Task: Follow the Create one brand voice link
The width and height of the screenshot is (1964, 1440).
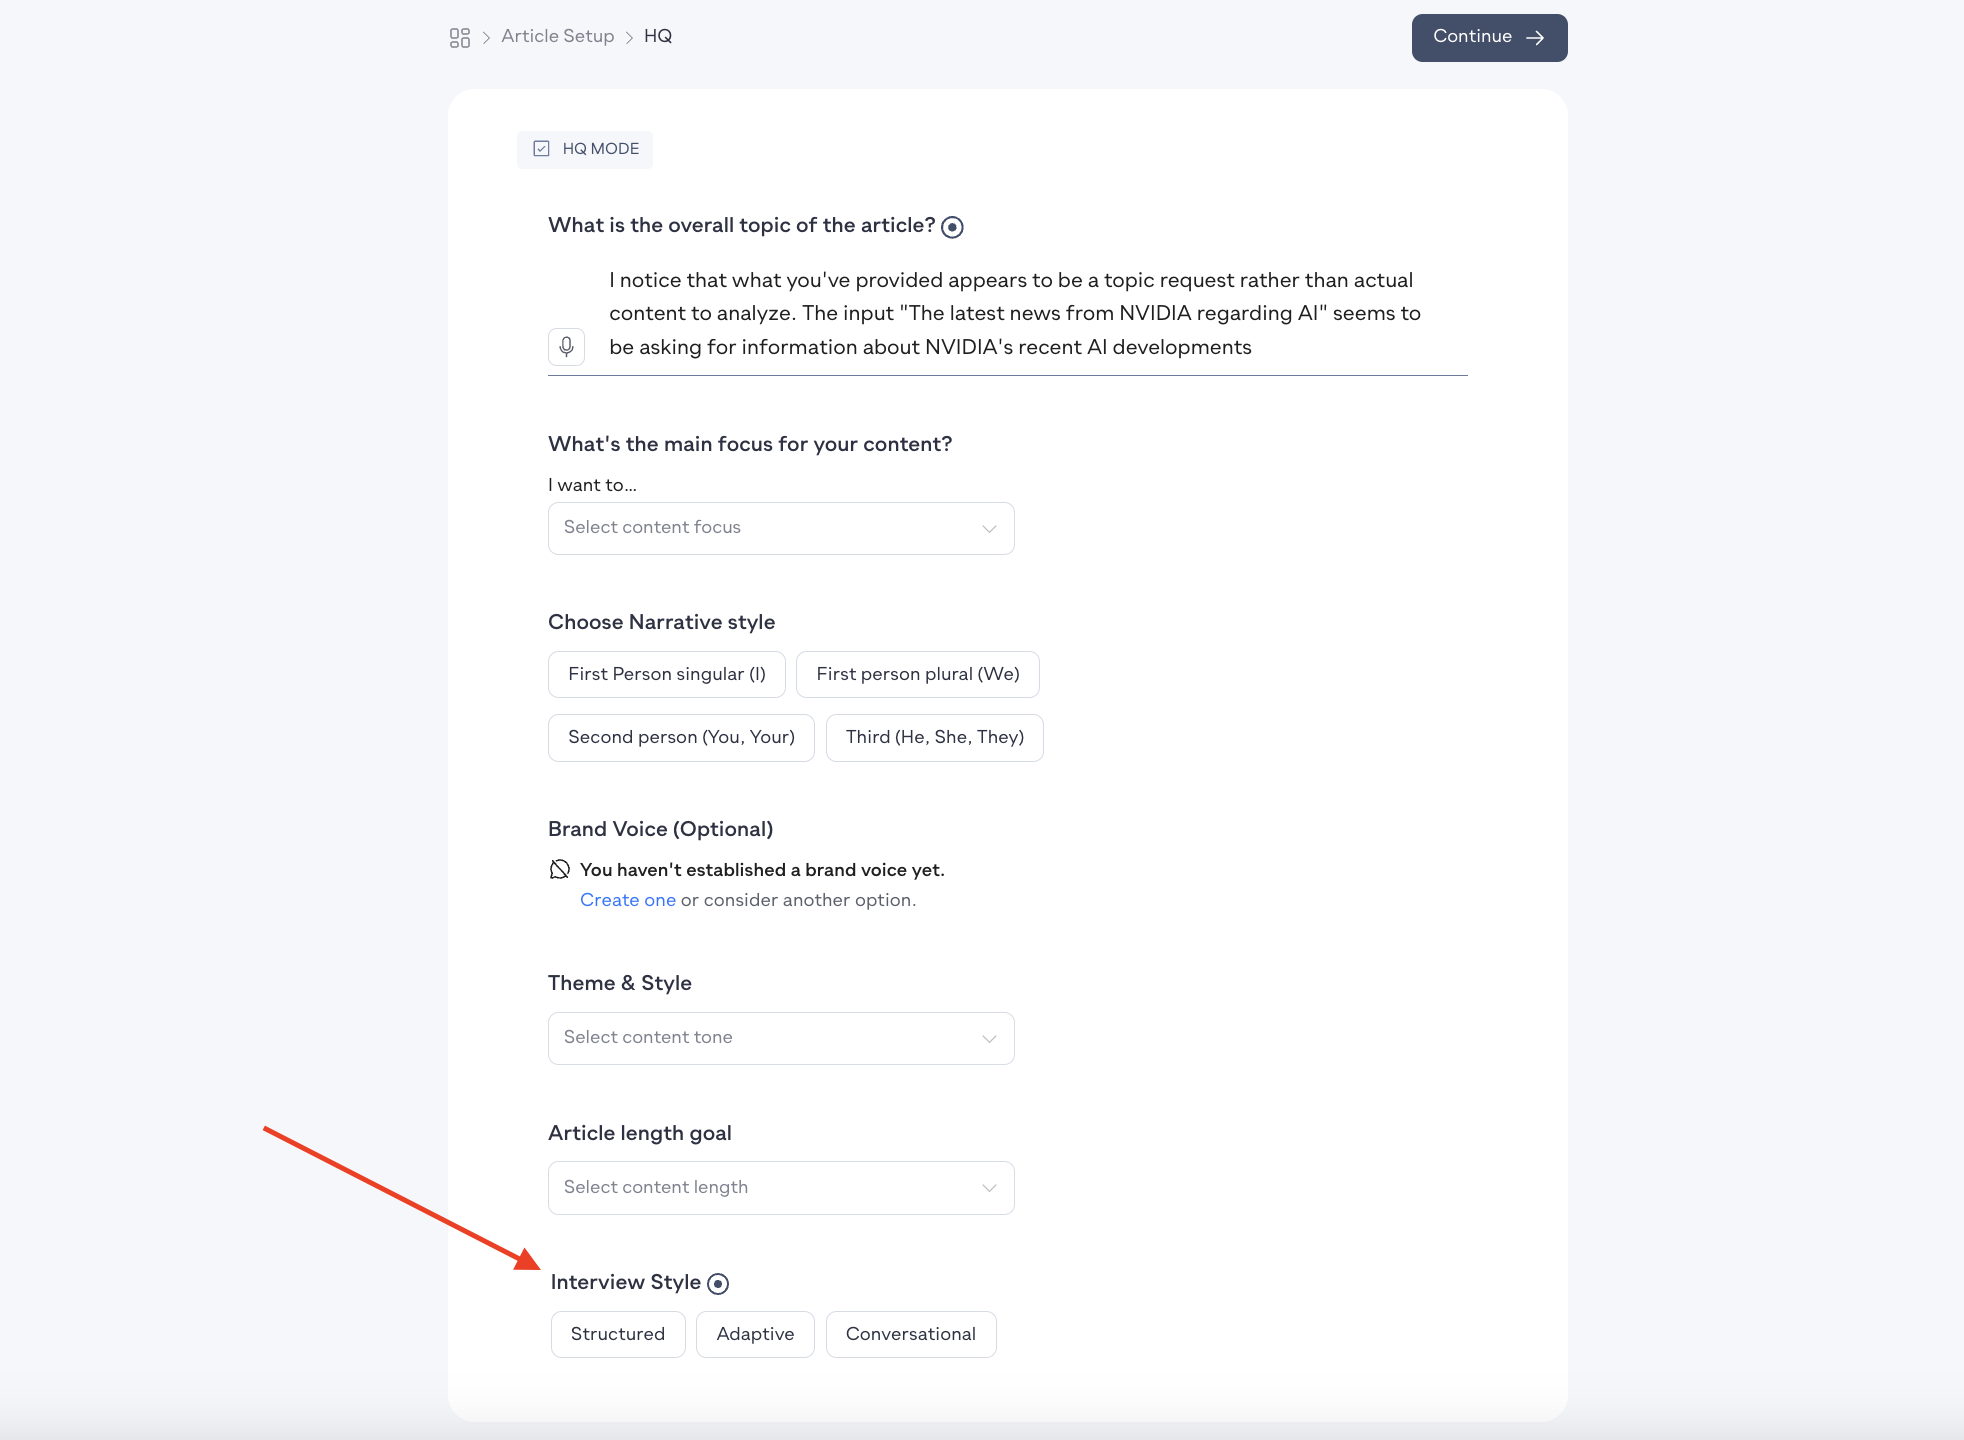Action: [628, 900]
